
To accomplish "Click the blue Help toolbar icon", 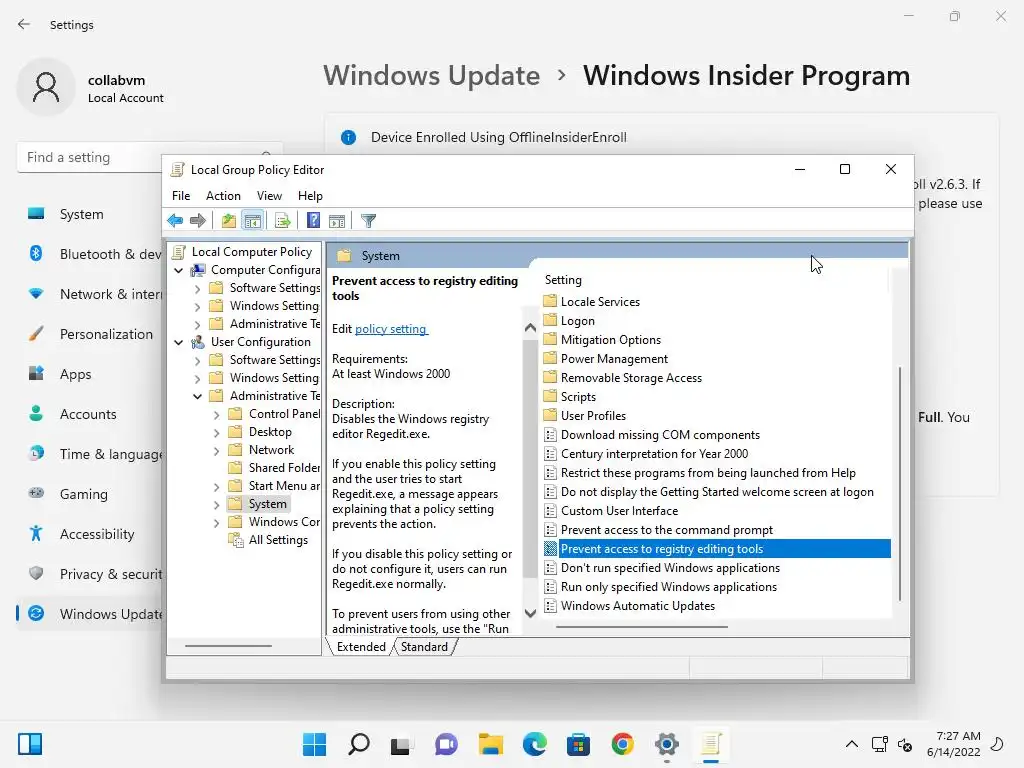I will pos(313,221).
